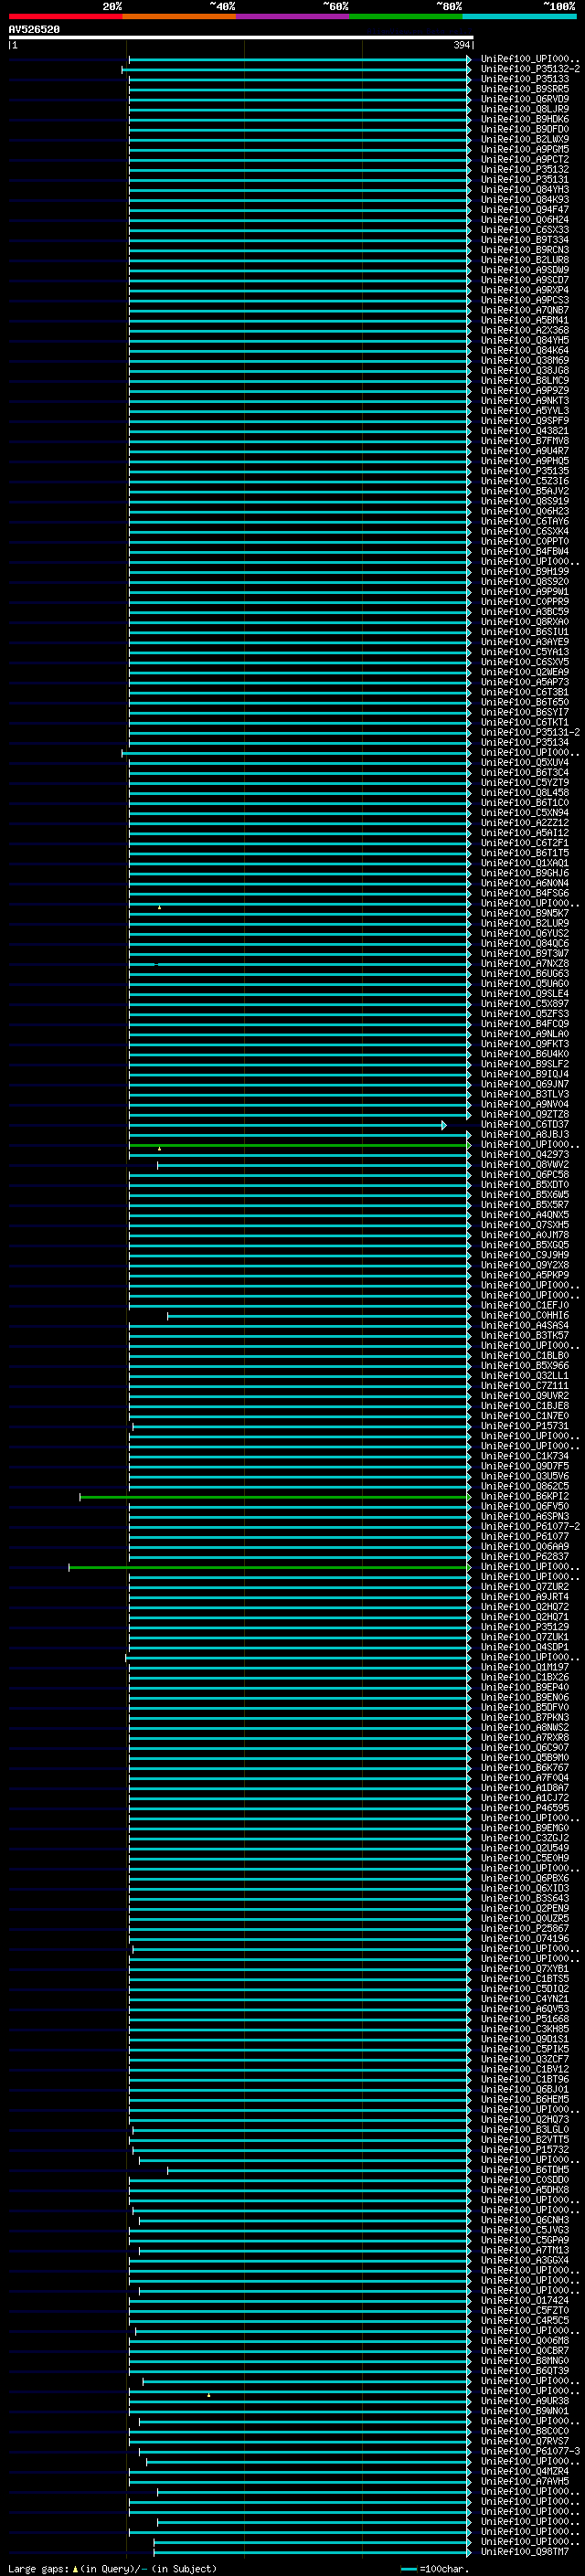Open hit label UniRef100_A7QNB7
This screenshot has width=585, height=2576.
tap(525, 310)
